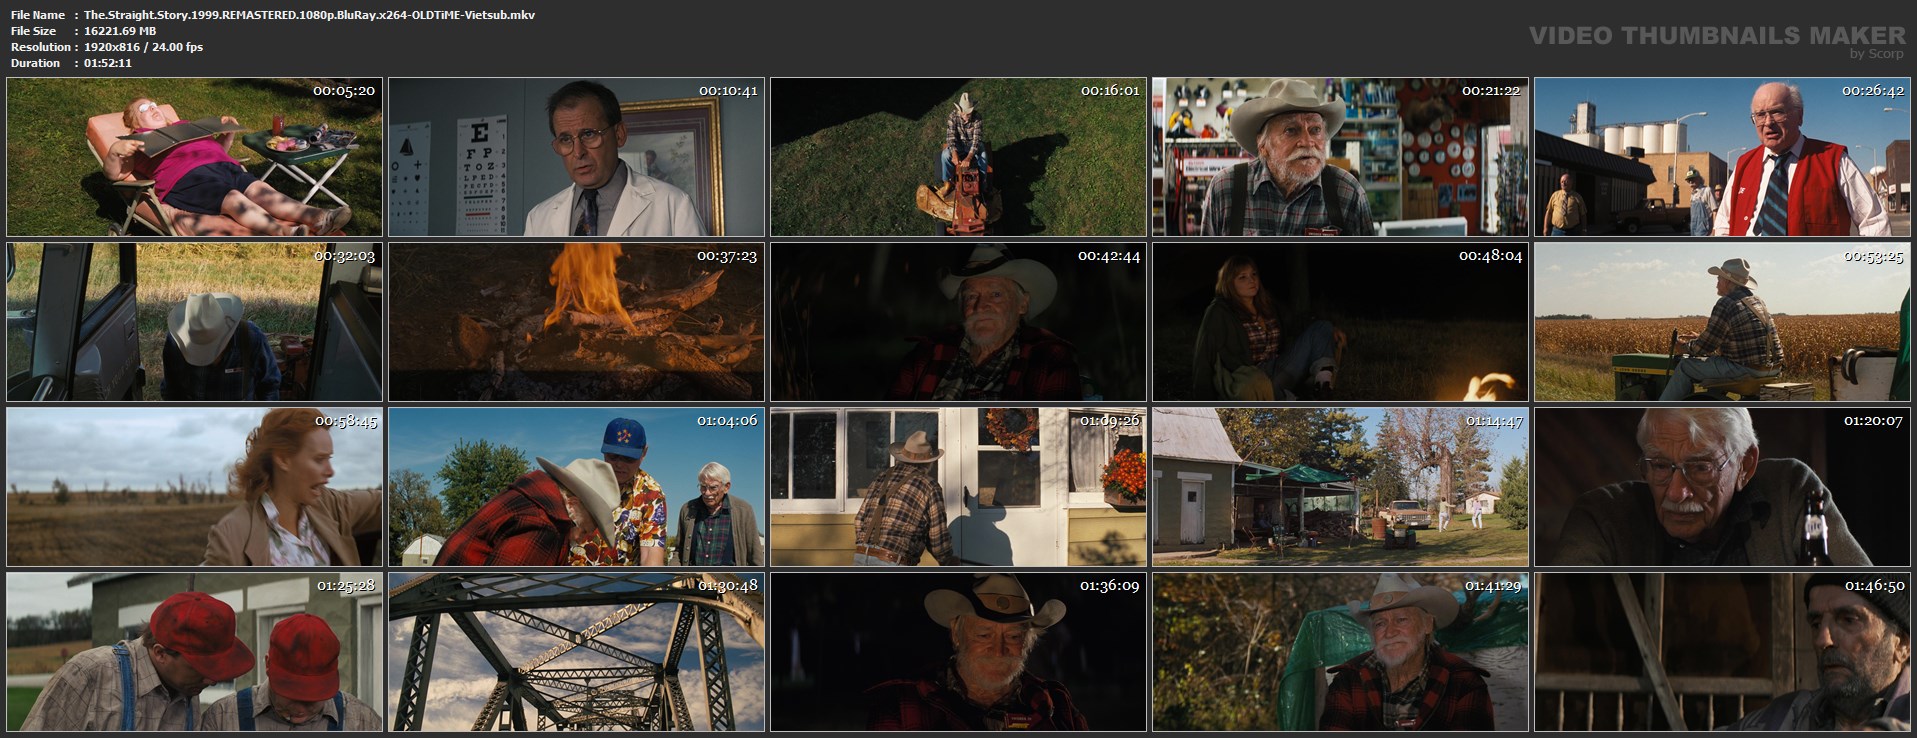The width and height of the screenshot is (1917, 738).
Task: Click the File Name label
Action: click(38, 15)
